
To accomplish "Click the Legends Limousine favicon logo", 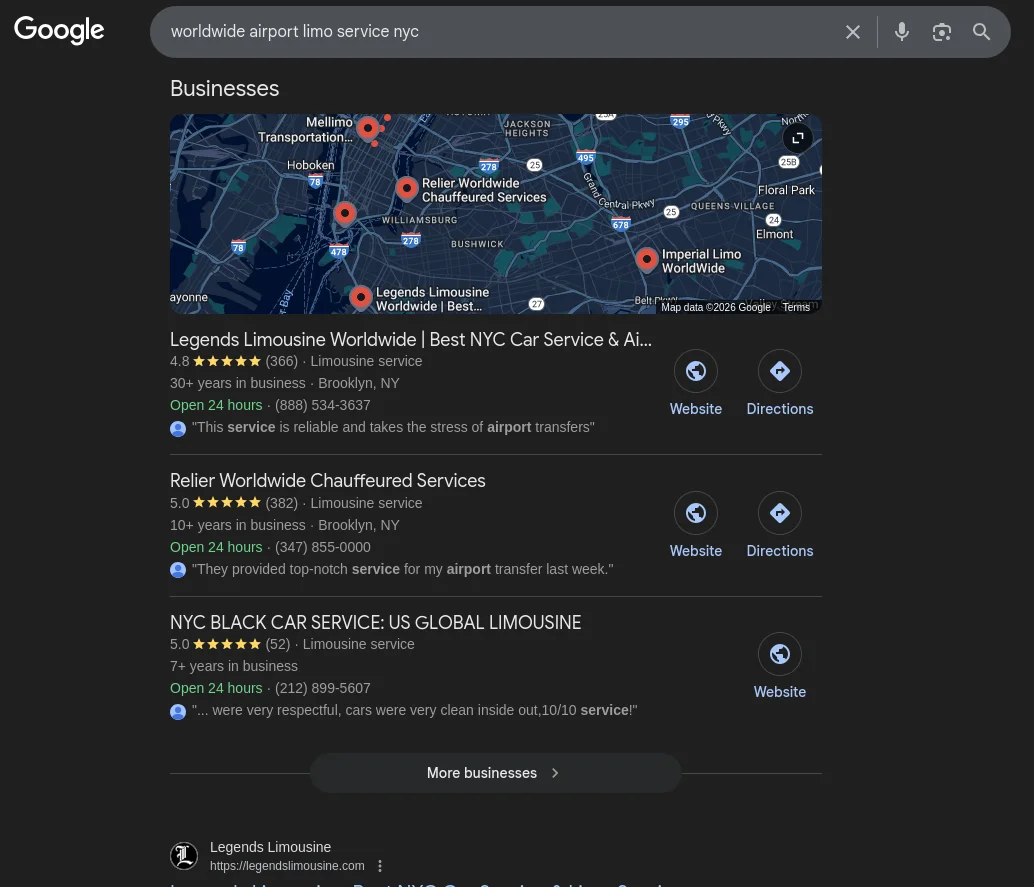I will (x=184, y=856).
